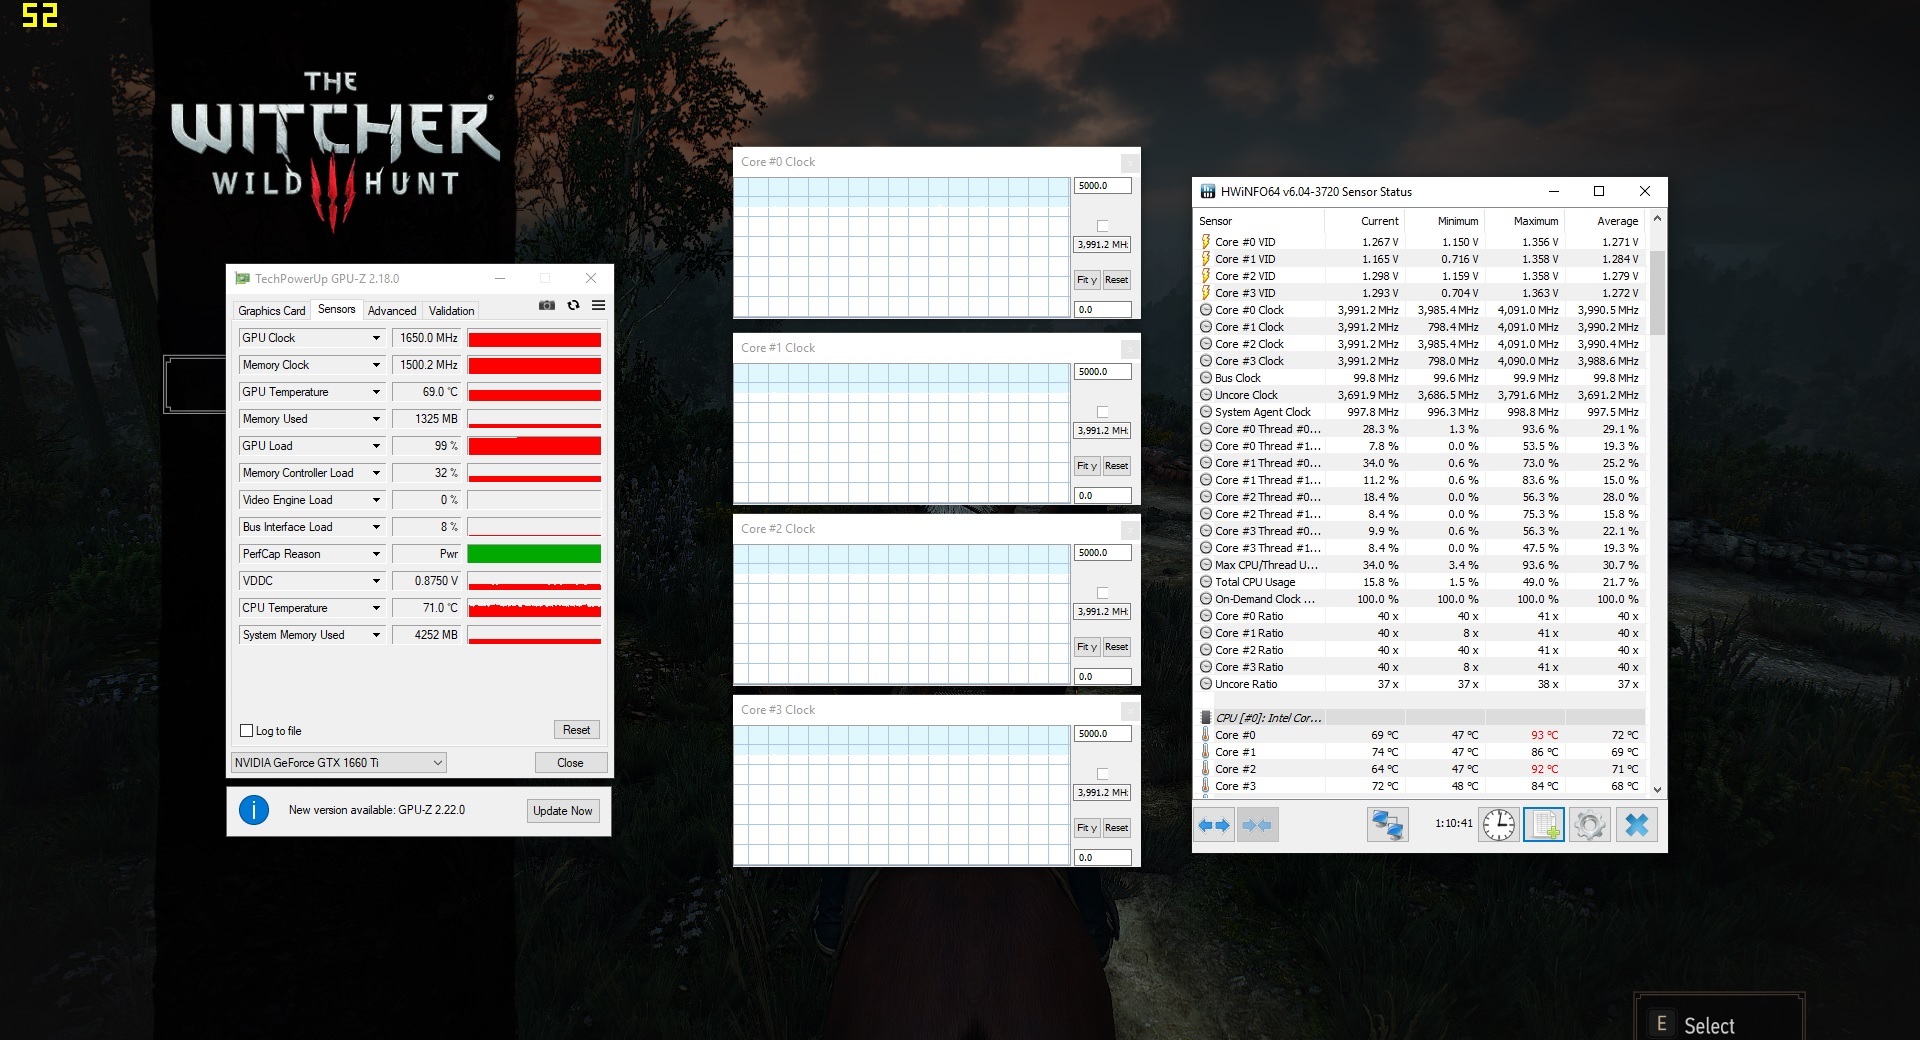Screen dimensions: 1920x1040
Task: Click the green PerfCap Reason bar
Action: tap(534, 554)
